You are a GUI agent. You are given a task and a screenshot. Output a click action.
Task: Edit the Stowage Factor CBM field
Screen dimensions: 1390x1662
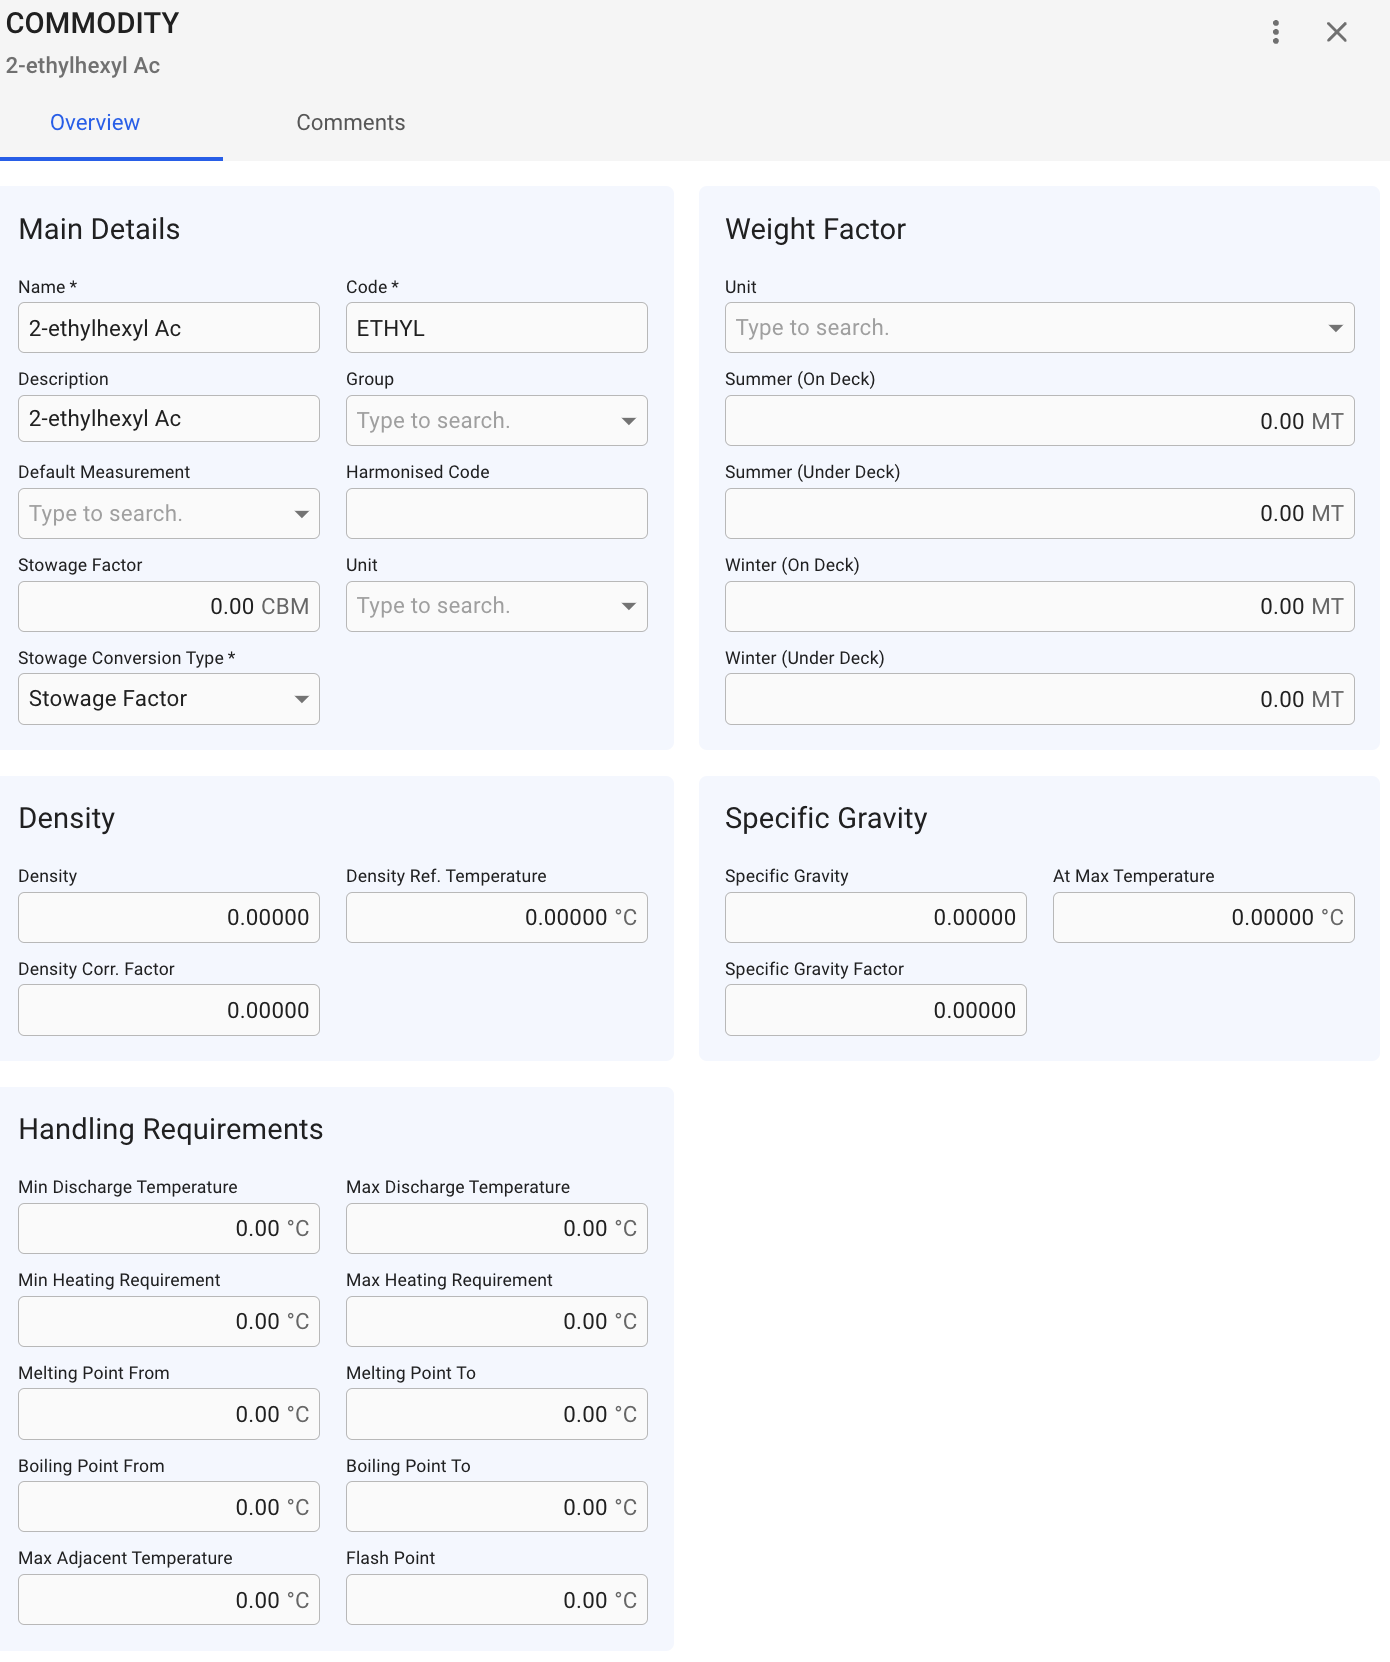(168, 606)
